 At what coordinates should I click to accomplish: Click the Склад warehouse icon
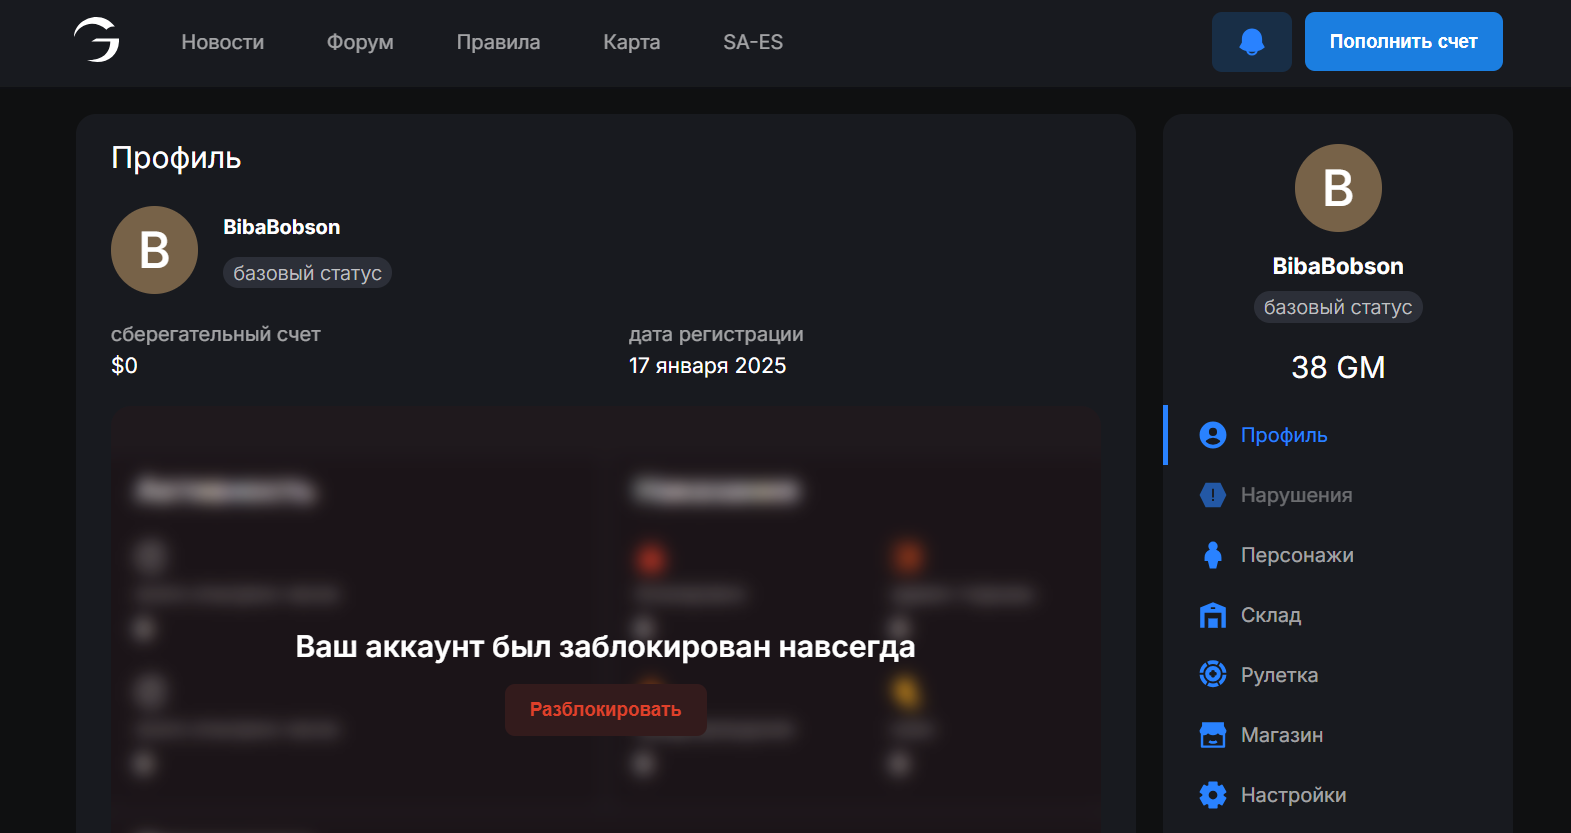[x=1212, y=615]
